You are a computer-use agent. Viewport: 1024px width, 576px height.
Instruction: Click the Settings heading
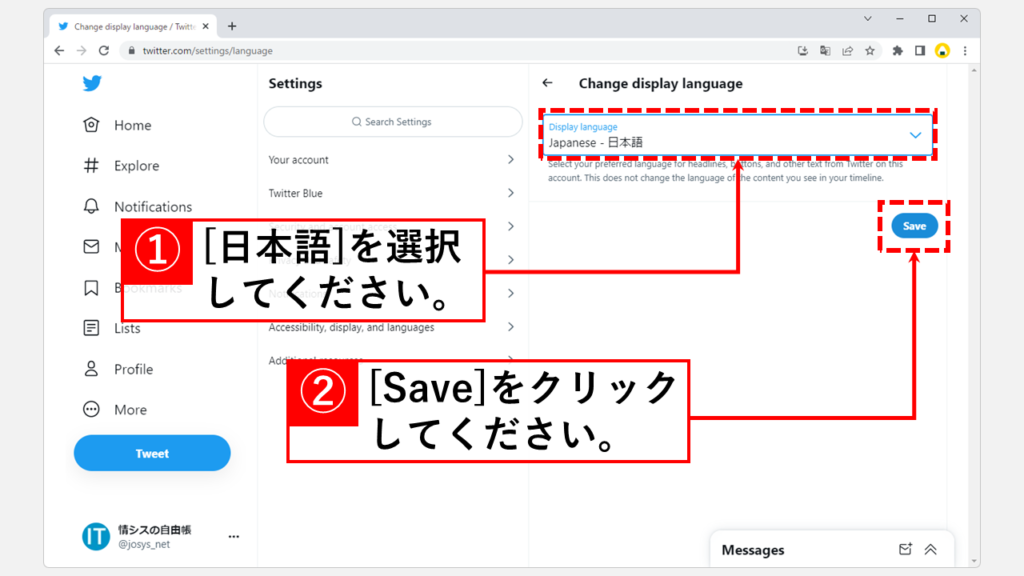[x=295, y=84]
